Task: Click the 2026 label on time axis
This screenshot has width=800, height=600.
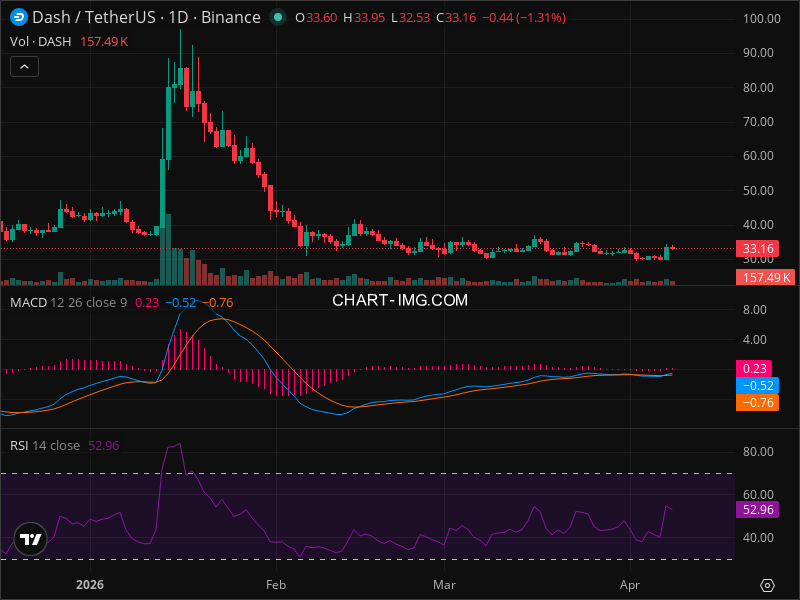Action: coord(90,585)
